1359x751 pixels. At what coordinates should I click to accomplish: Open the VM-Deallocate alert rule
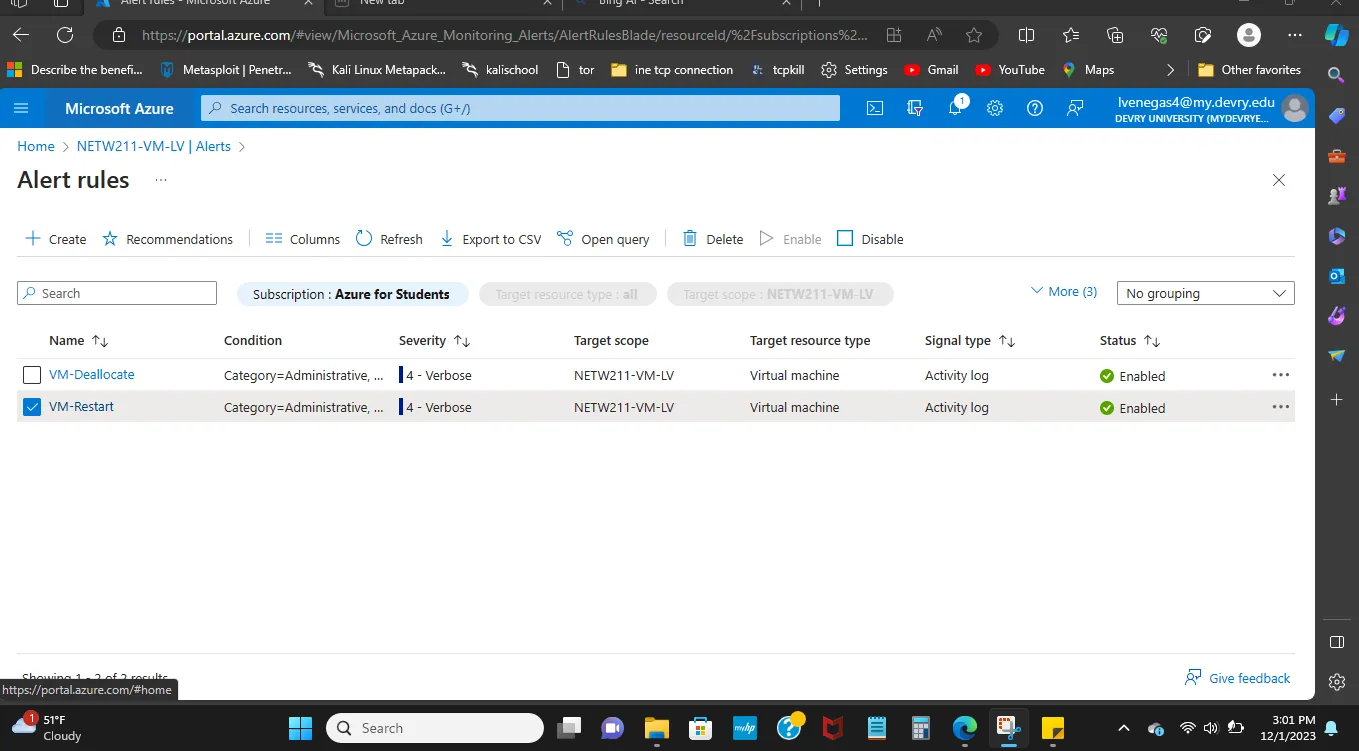91,375
